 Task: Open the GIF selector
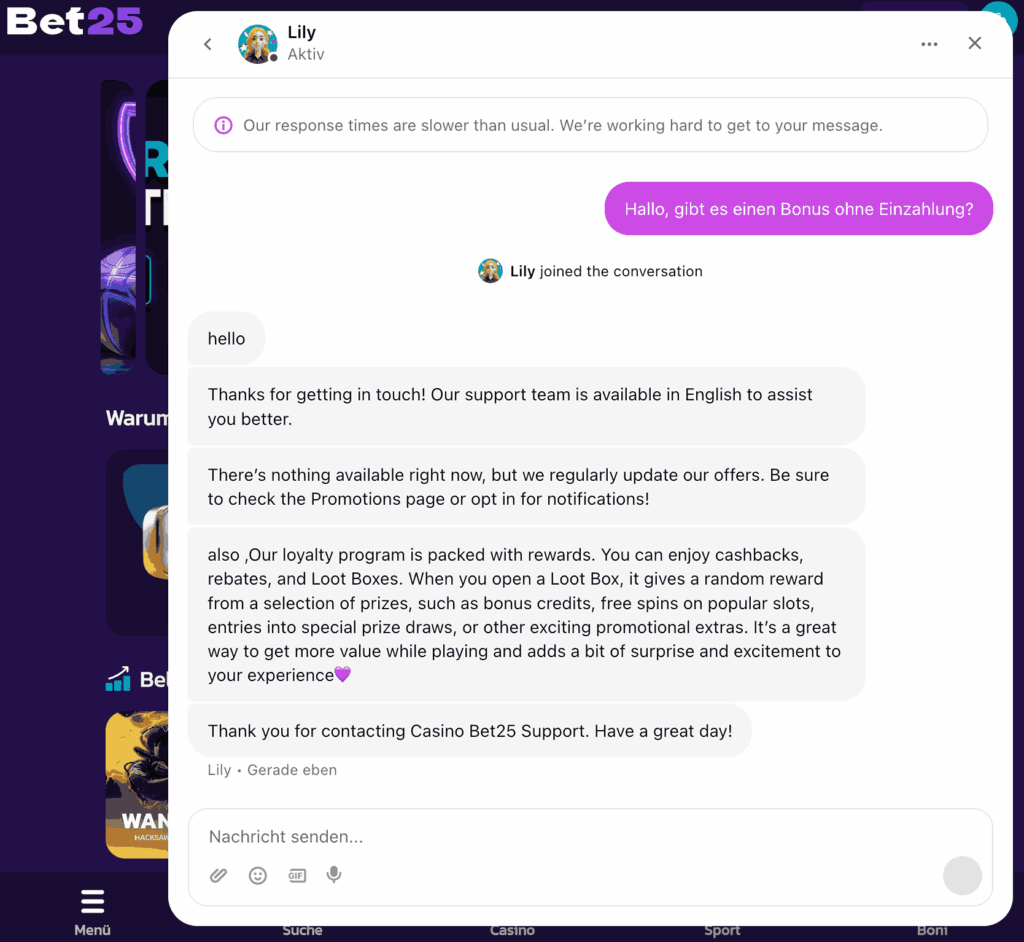tap(297, 875)
